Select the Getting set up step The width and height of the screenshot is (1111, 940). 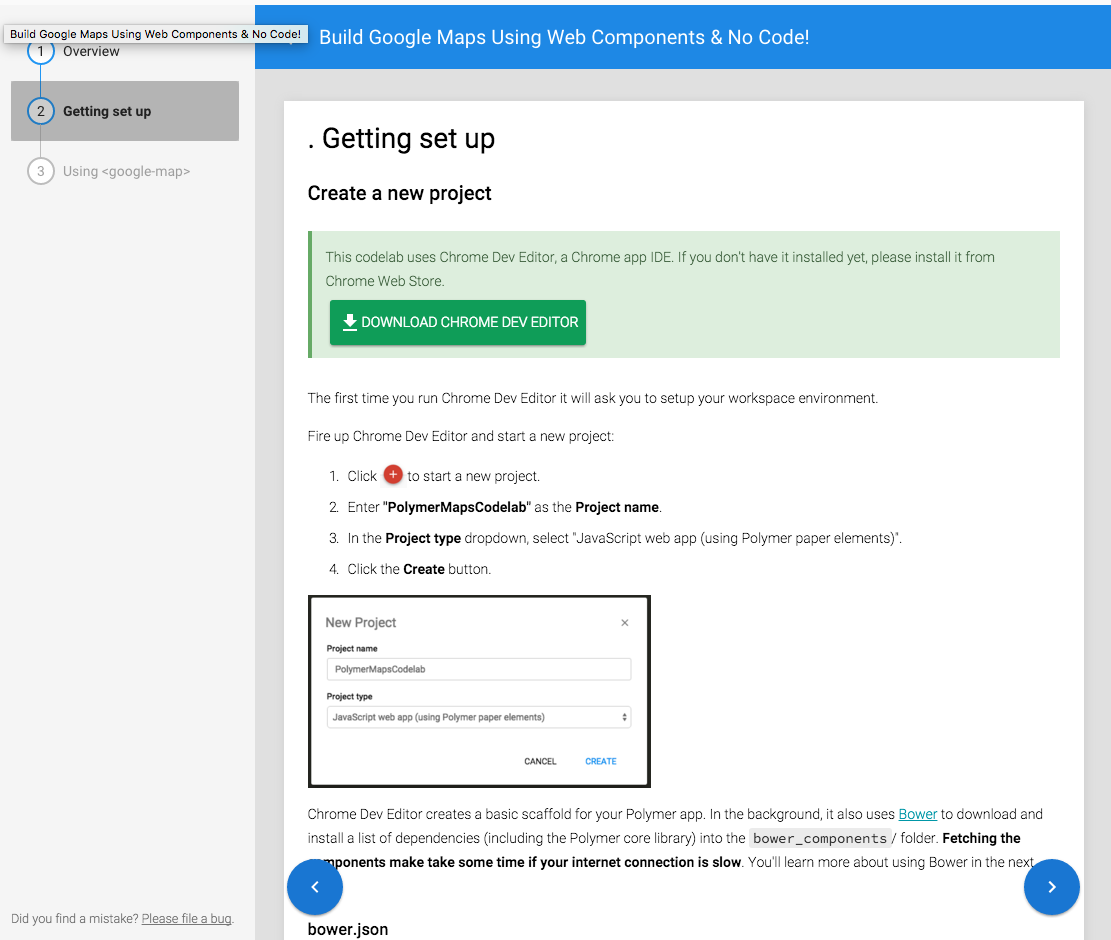125,111
